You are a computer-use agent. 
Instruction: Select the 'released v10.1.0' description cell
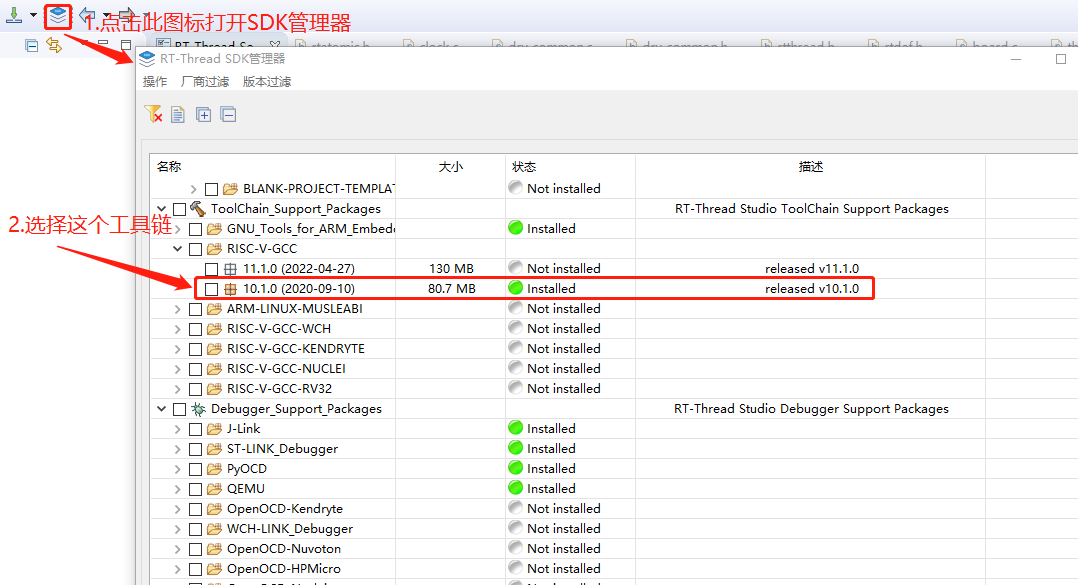pyautogui.click(x=812, y=289)
